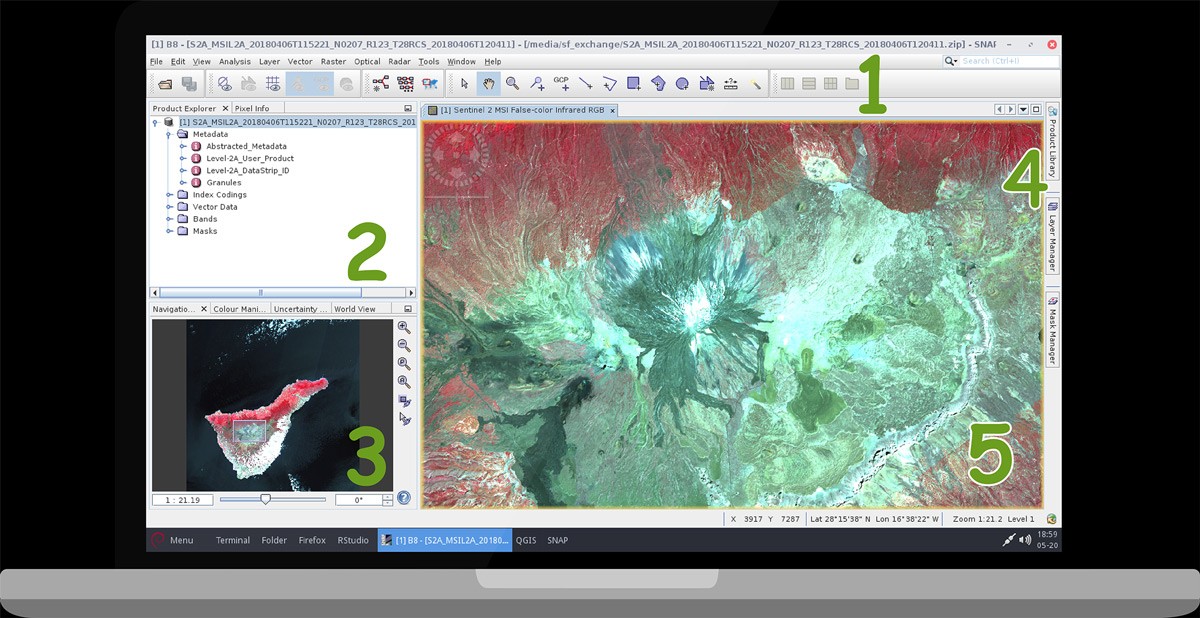Click QGIS in the taskbar
The height and width of the screenshot is (618, 1200).
[x=526, y=540]
